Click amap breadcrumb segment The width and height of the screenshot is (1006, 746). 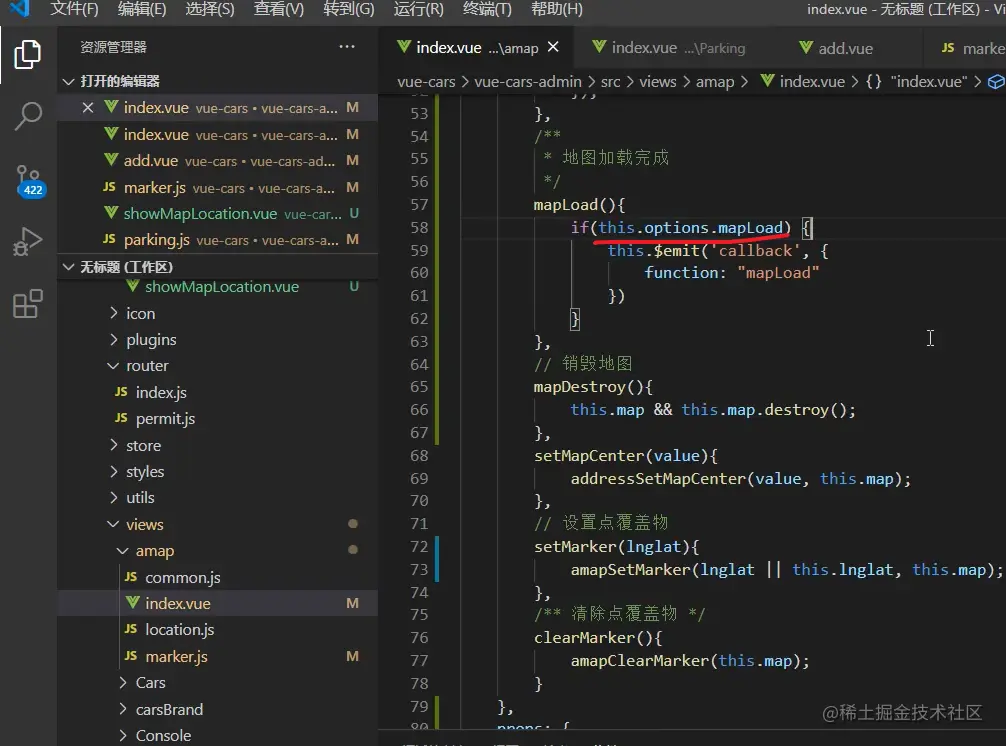[x=715, y=81]
